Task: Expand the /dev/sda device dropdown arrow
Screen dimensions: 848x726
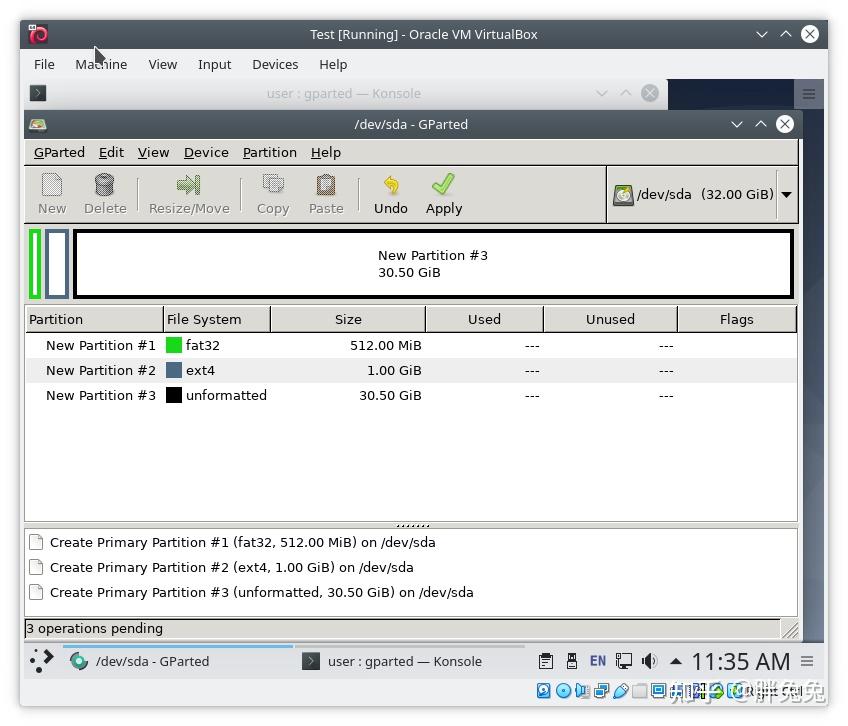Action: pyautogui.click(x=787, y=195)
